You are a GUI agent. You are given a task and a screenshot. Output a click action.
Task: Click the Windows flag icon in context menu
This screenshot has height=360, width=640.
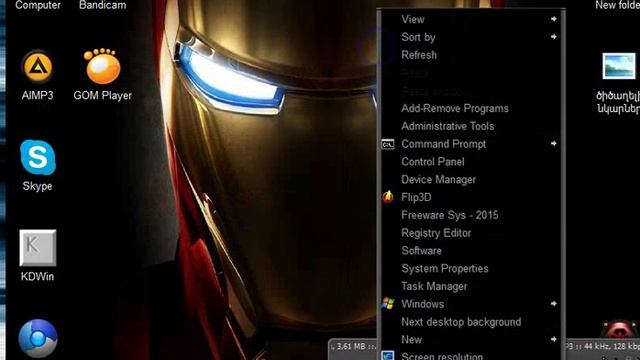(388, 304)
